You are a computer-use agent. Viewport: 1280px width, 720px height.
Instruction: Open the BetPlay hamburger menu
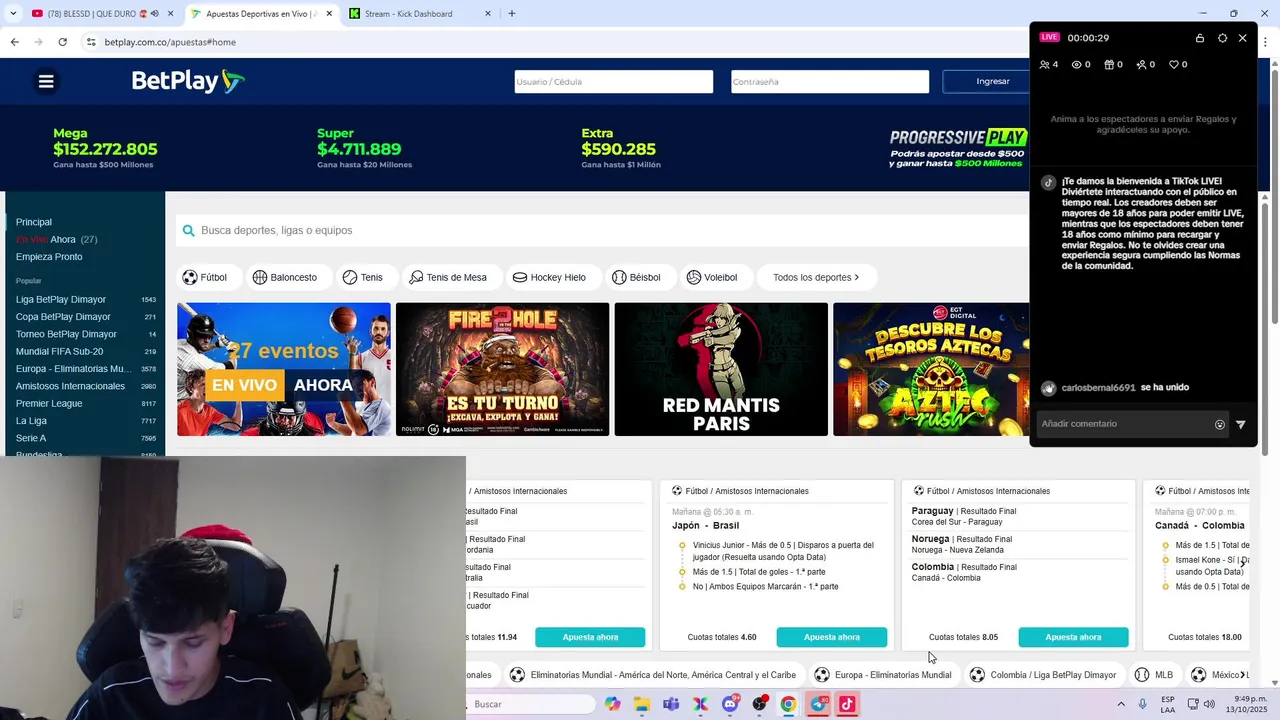click(x=46, y=82)
